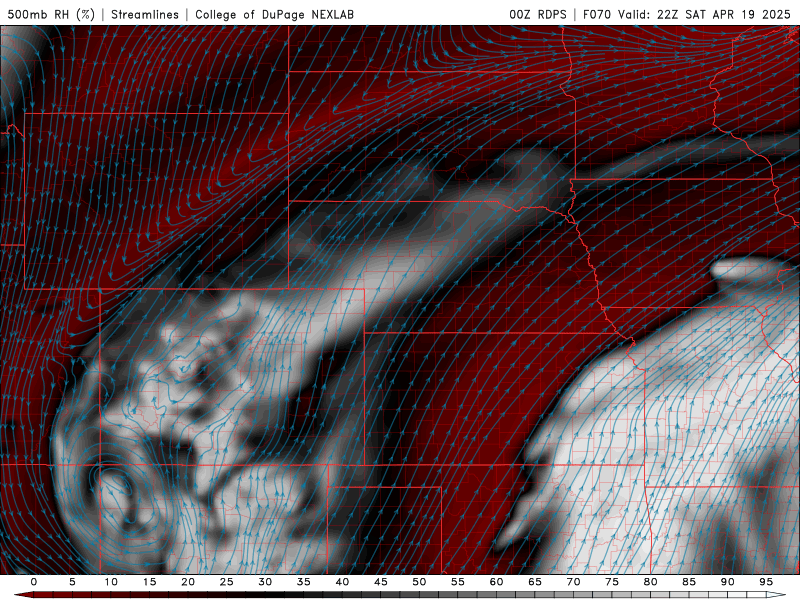Click the colorbar label '5'

pyautogui.click(x=72, y=582)
